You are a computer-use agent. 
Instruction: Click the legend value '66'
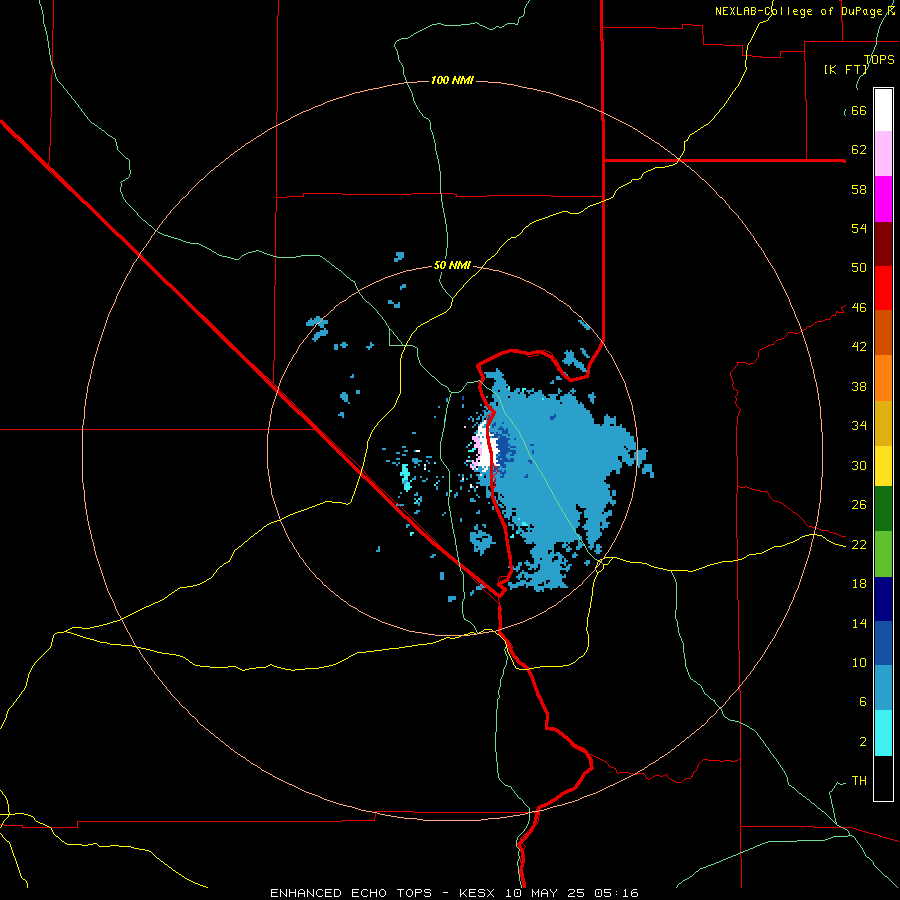click(x=859, y=111)
